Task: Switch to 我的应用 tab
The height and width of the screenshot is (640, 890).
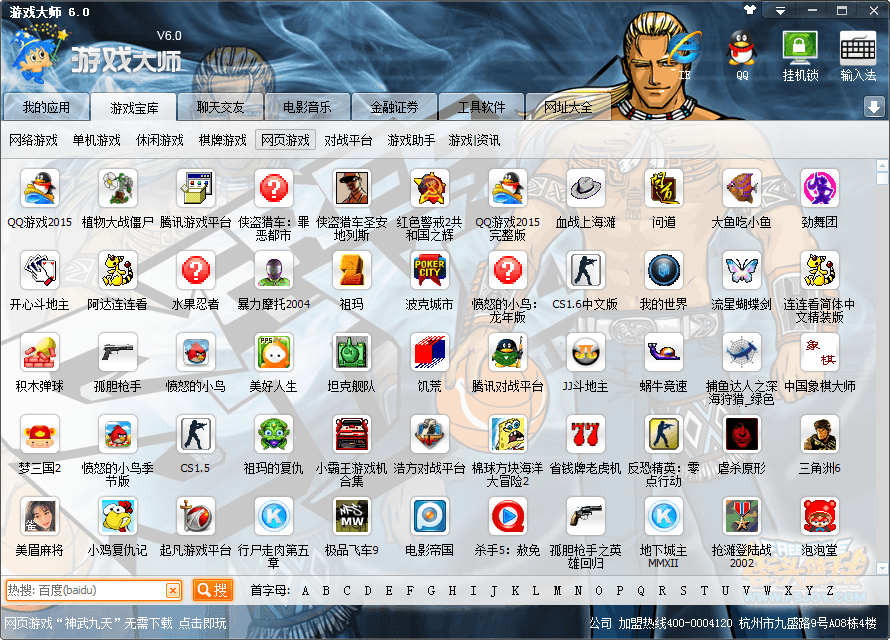Action: coord(47,107)
